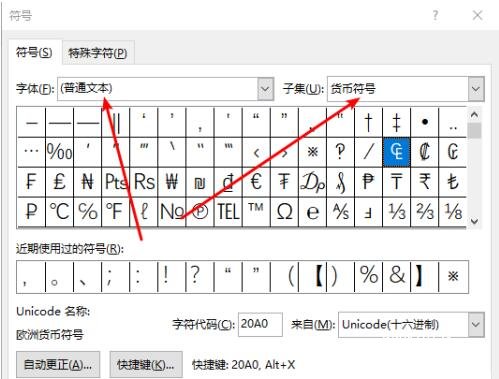Select the cruzeiro ₢ currency symbol
The image size is (499, 379).
[x=453, y=152]
